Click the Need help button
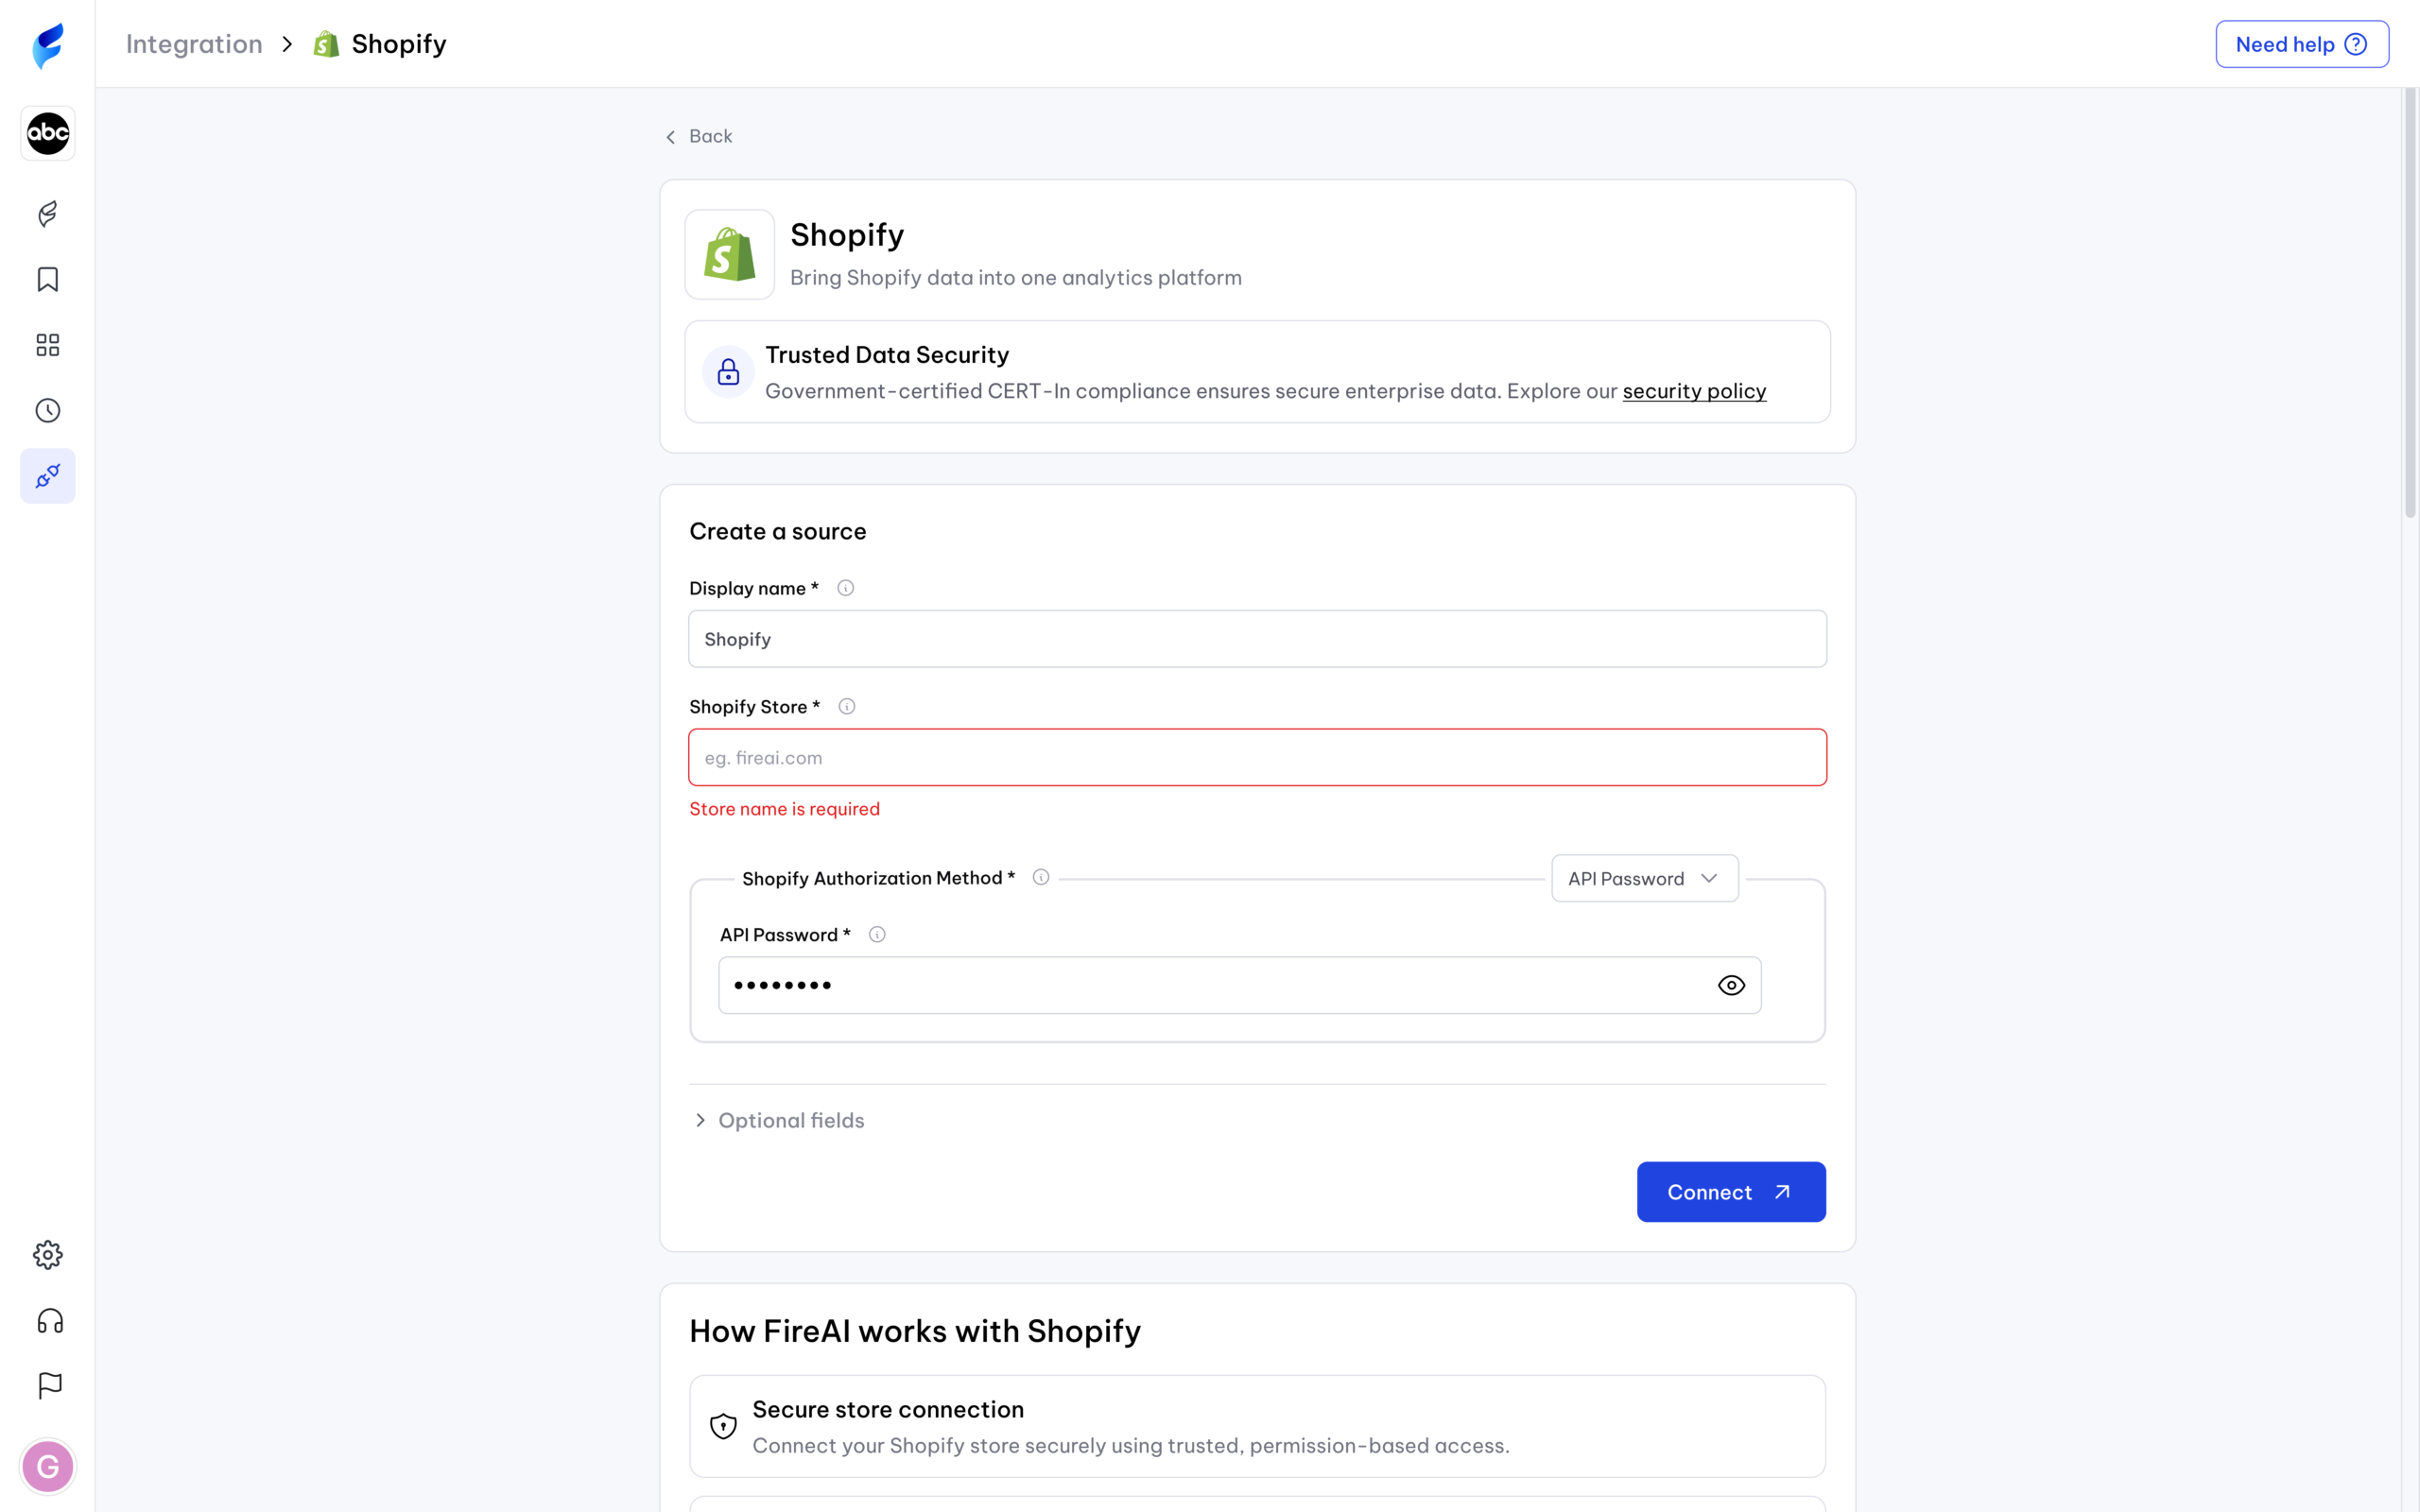This screenshot has height=1512, width=2420. (x=2301, y=44)
